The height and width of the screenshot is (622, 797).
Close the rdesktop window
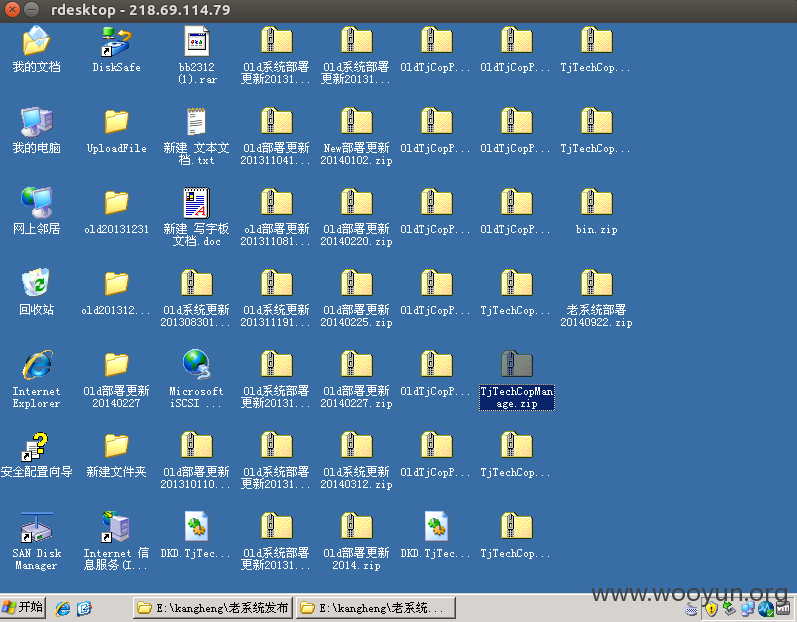12,9
